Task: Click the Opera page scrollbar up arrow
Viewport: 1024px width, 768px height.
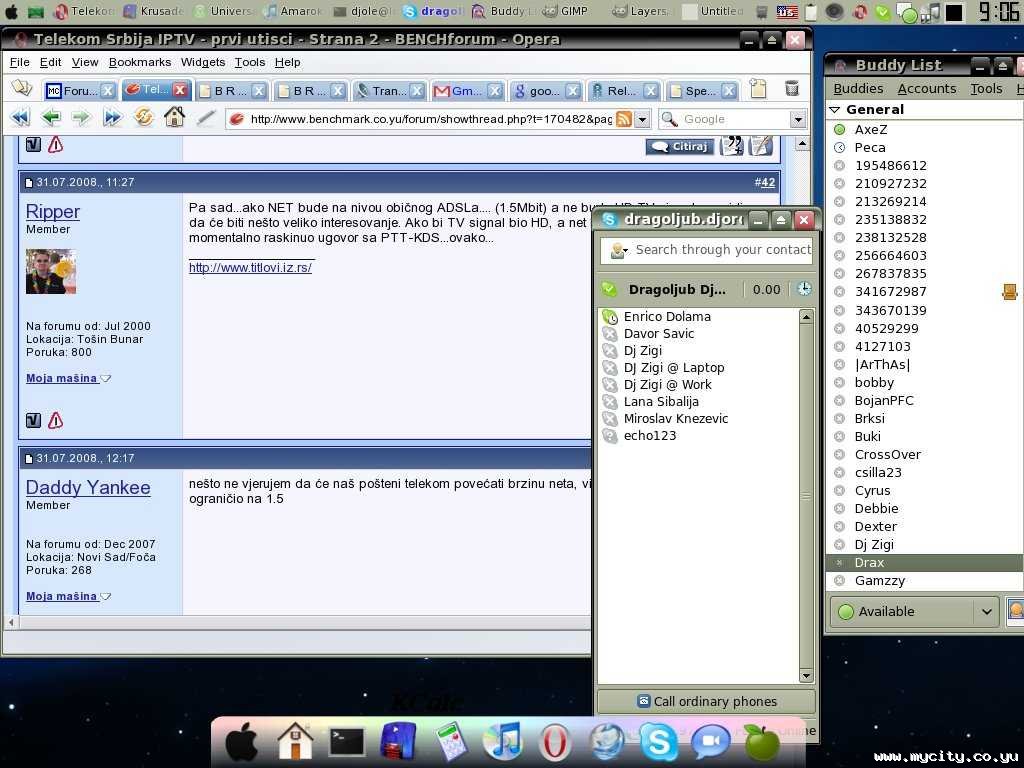Action: (x=803, y=144)
